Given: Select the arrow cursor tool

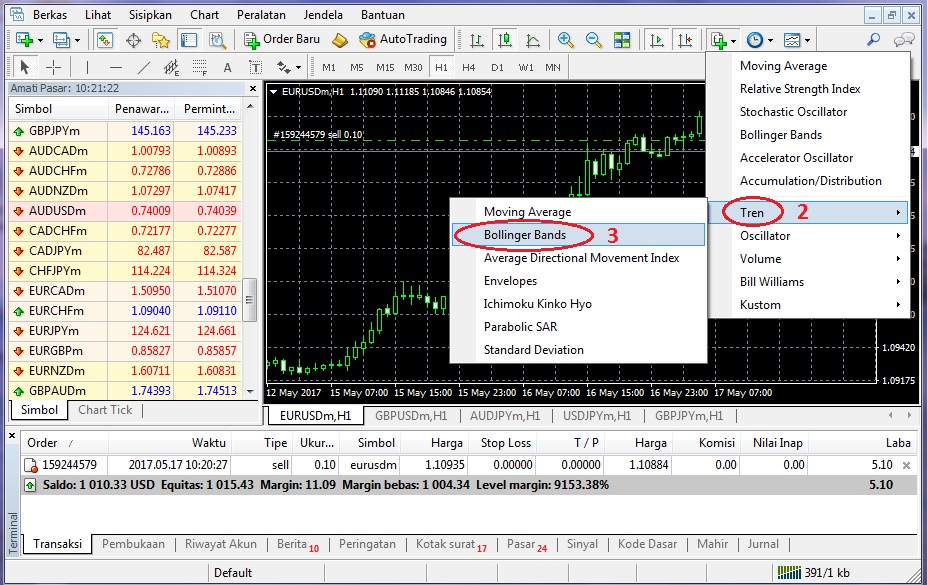Looking at the screenshot, I should tap(25, 68).
